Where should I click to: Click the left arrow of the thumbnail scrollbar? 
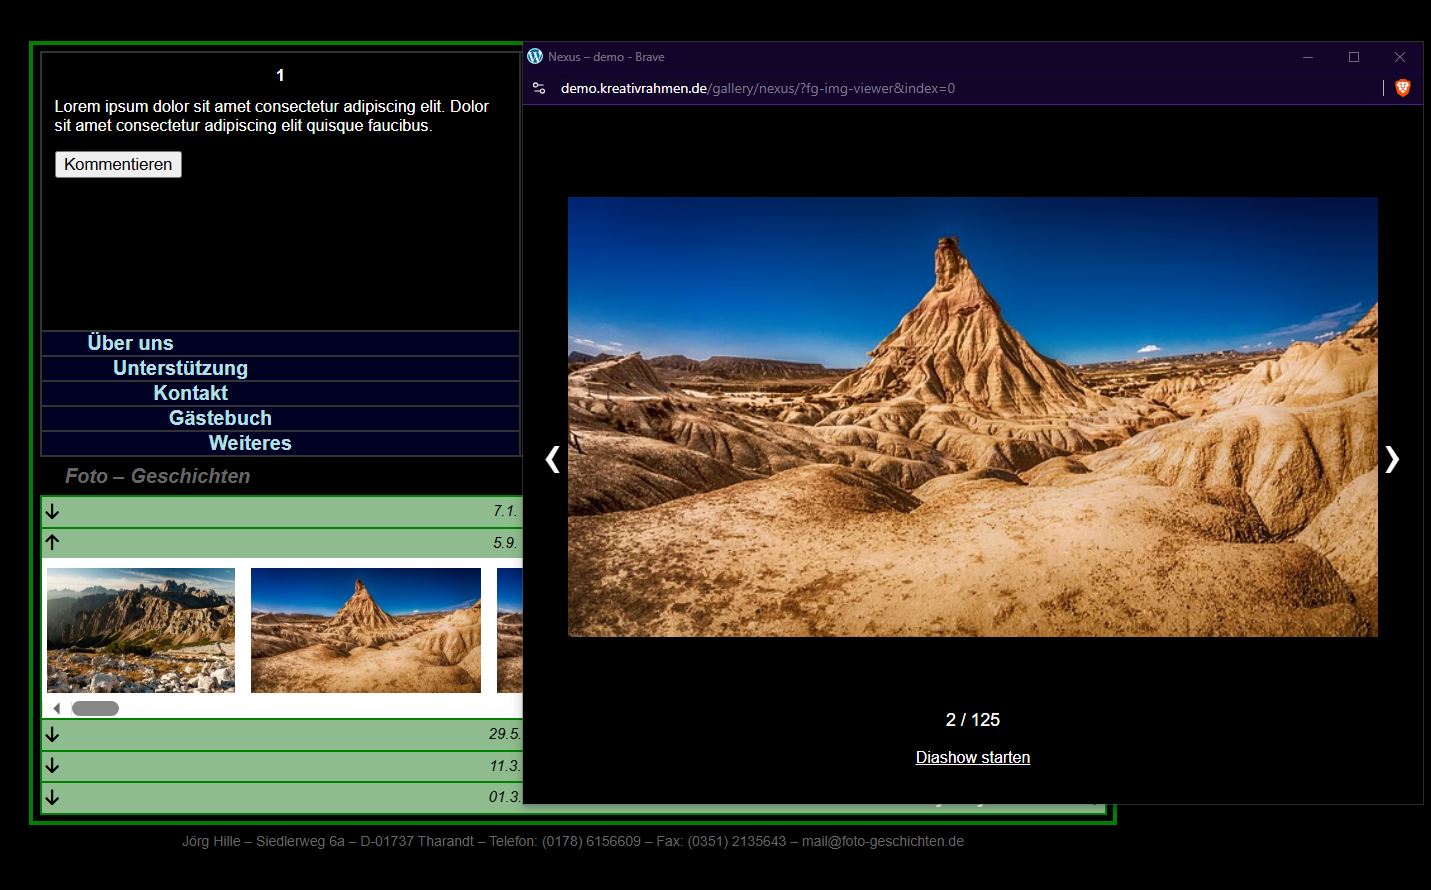57,707
